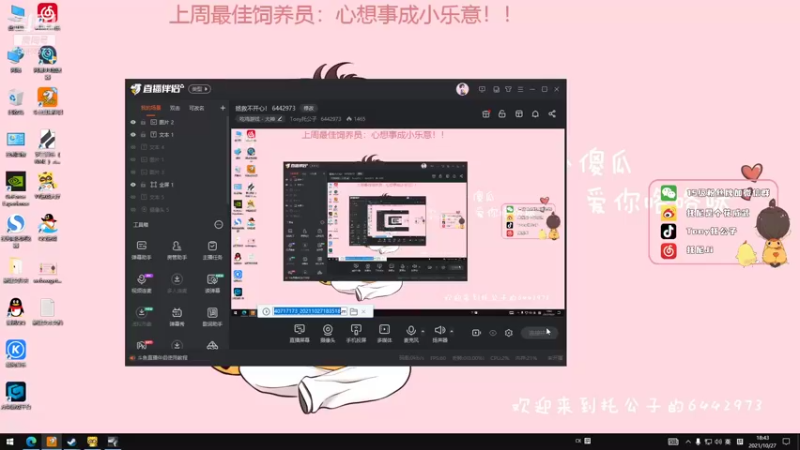Viewport: 800px width, 450px height.
Task: Show the 图片 3 layer via eye icon
Action: click(133, 172)
